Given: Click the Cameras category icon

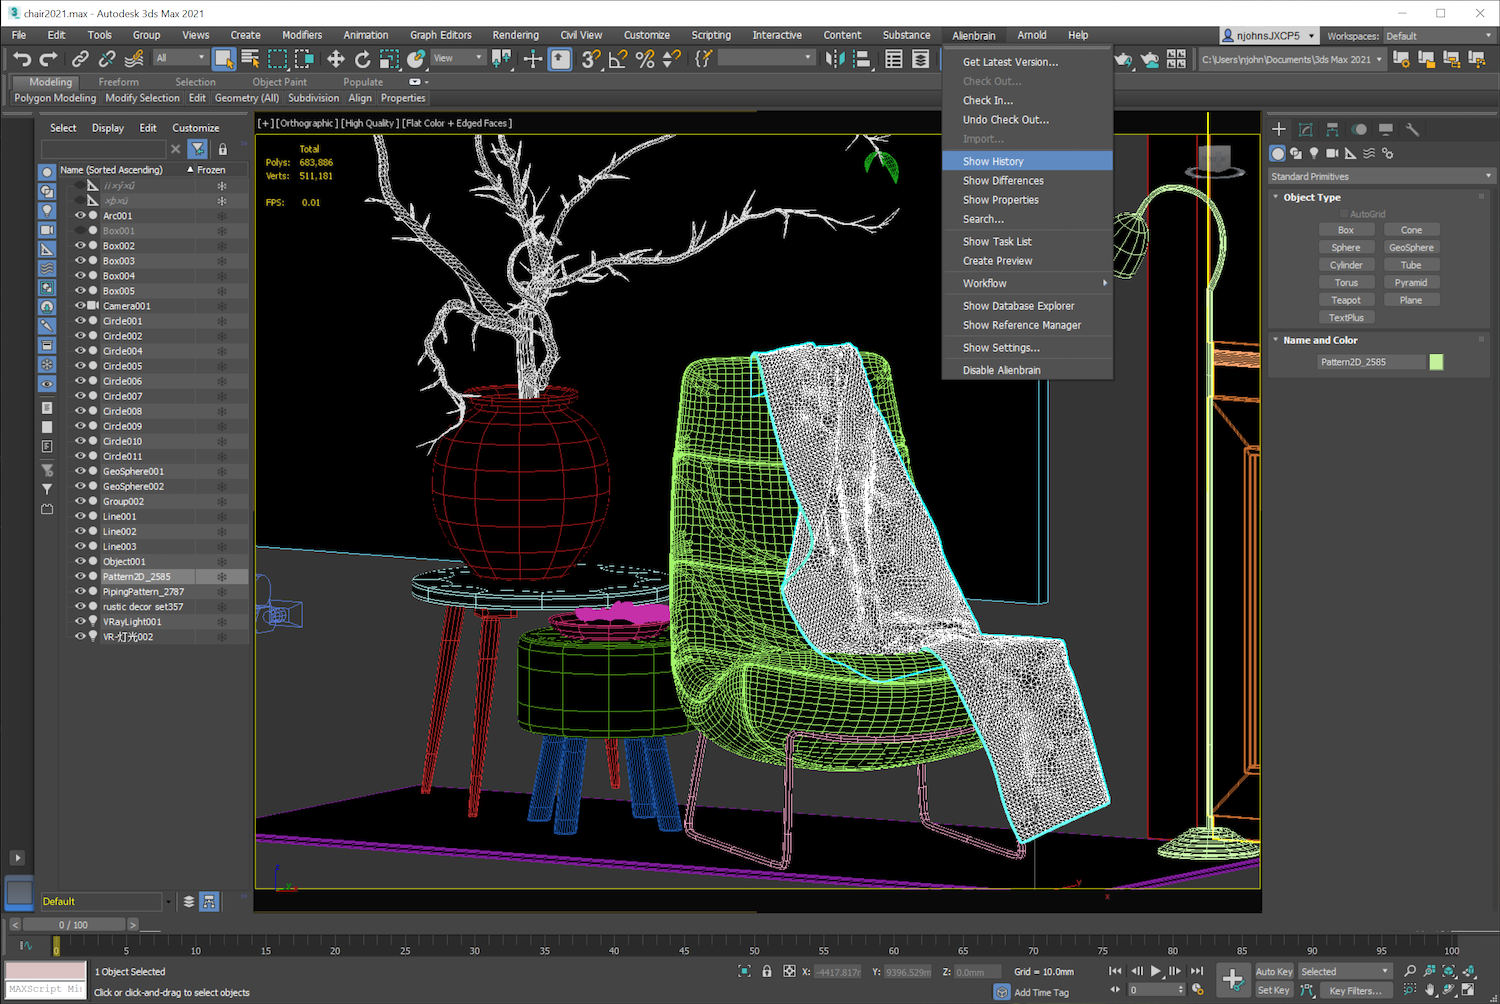Looking at the screenshot, I should click(1332, 153).
